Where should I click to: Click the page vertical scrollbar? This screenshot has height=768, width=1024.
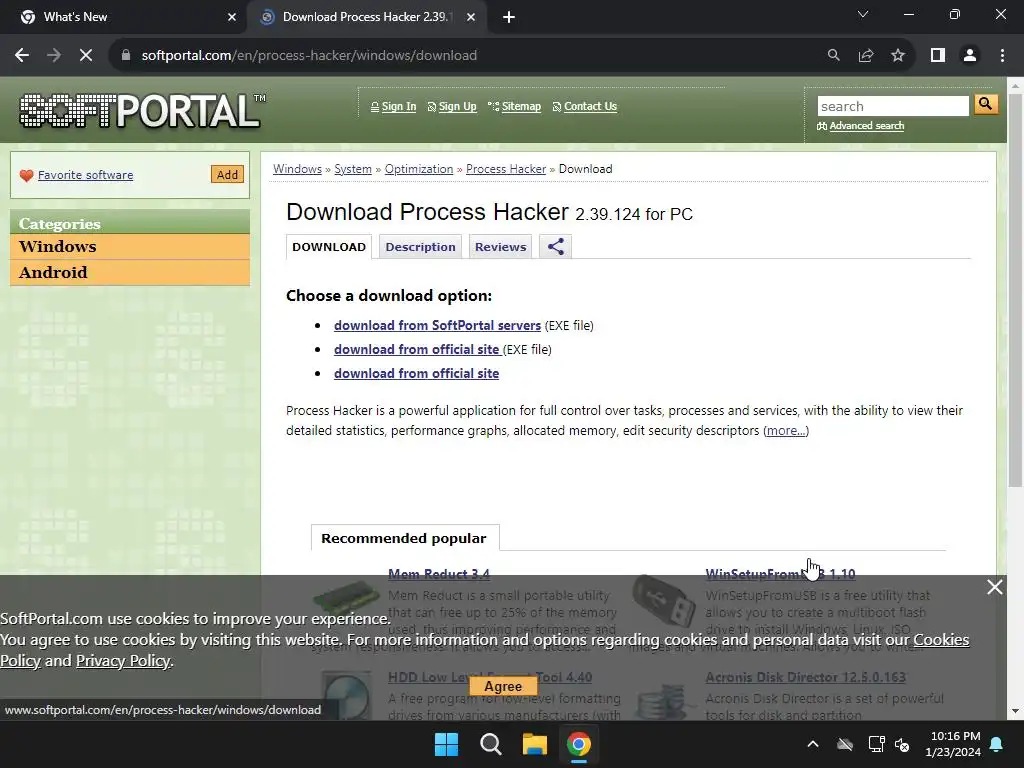(1016, 291)
